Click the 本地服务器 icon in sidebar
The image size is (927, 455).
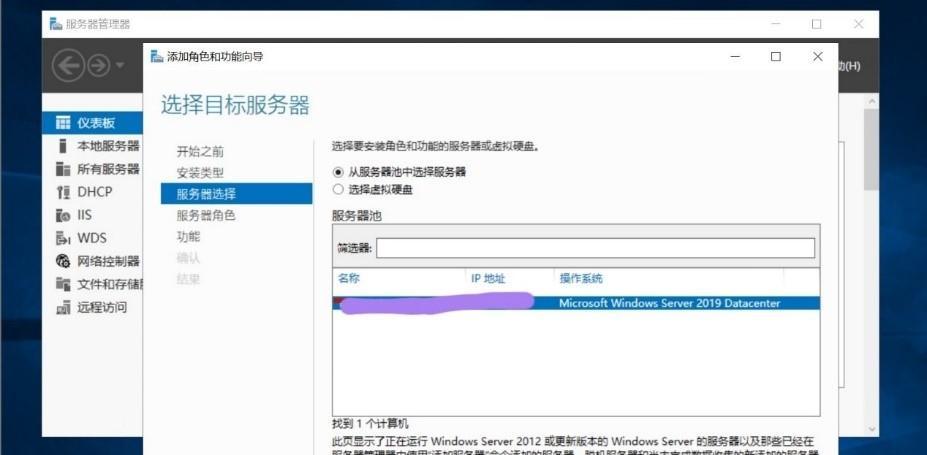point(62,146)
